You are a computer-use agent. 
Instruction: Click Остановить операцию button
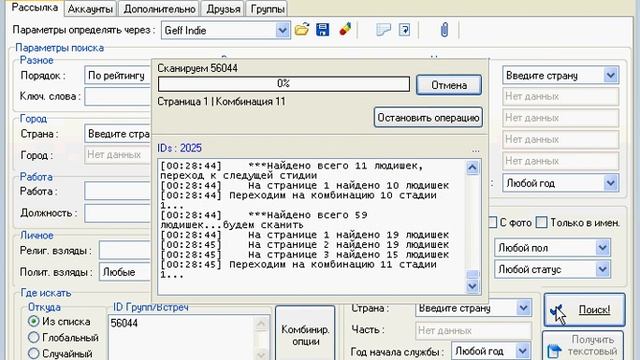click(428, 118)
